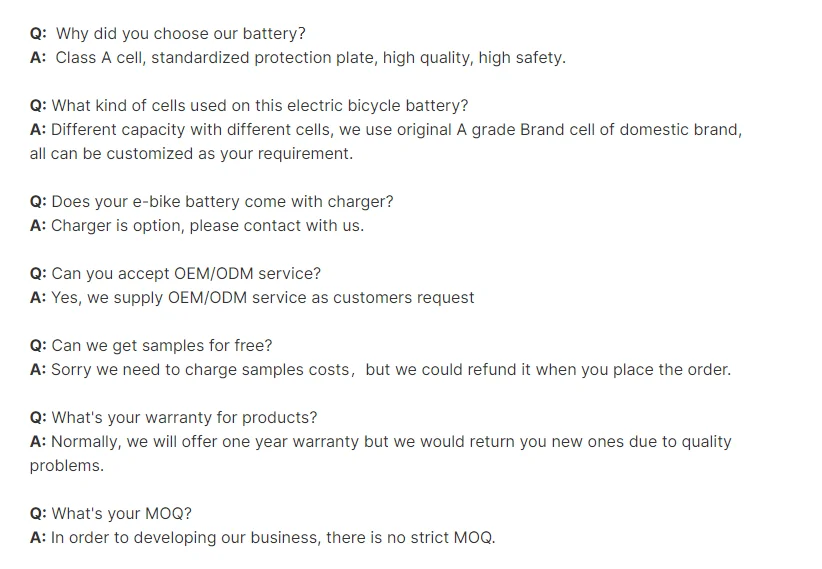Click the bold 'A:' label before 'Charger is option'
This screenshot has height=569, width=822.
pos(38,226)
